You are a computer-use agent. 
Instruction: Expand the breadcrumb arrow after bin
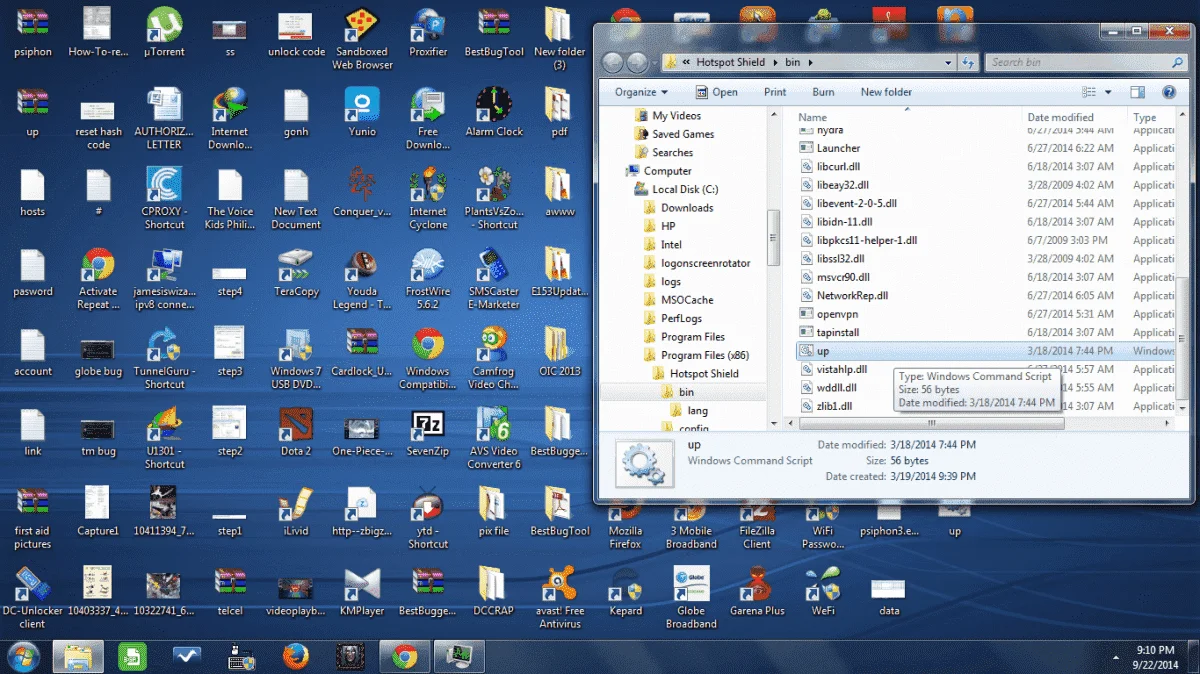coord(810,62)
